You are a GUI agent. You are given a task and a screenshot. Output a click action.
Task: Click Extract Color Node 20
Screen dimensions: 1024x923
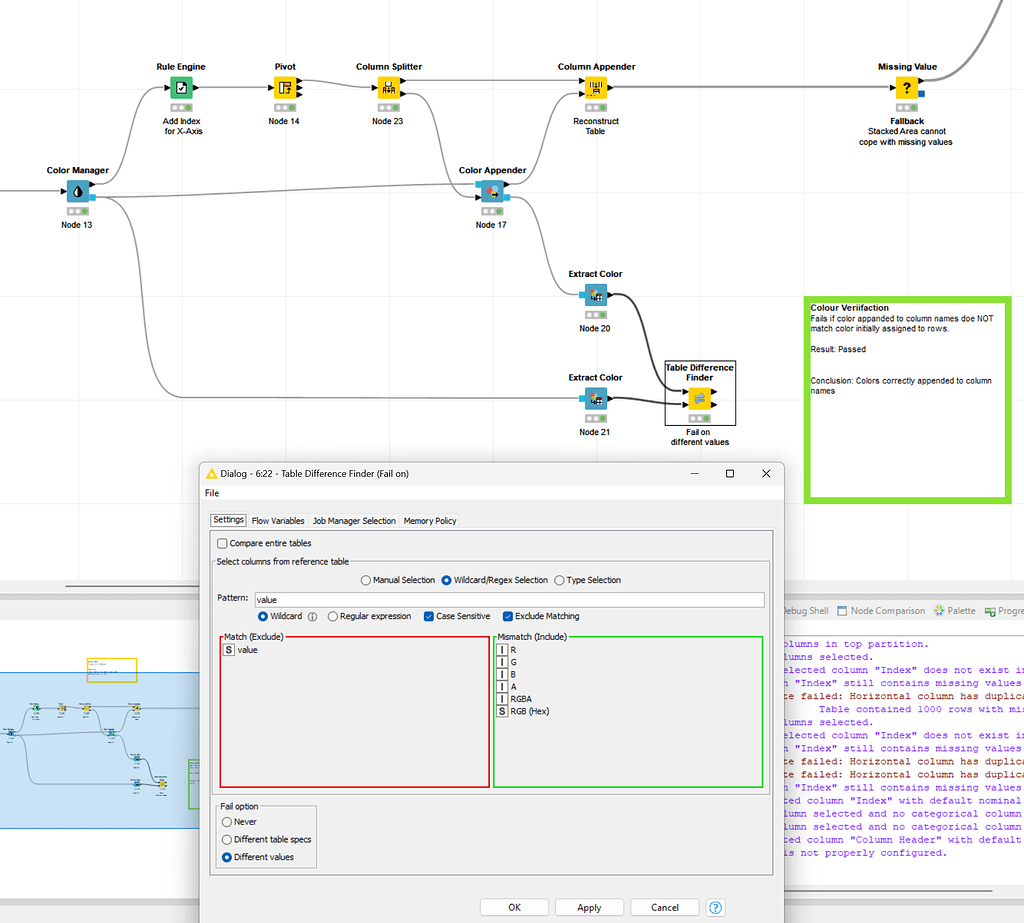point(594,294)
